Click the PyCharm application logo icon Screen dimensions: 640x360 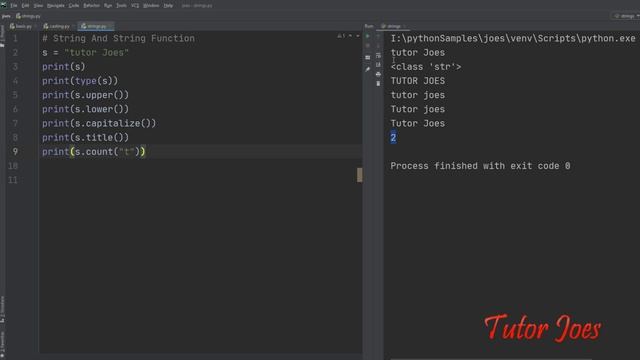4,5
